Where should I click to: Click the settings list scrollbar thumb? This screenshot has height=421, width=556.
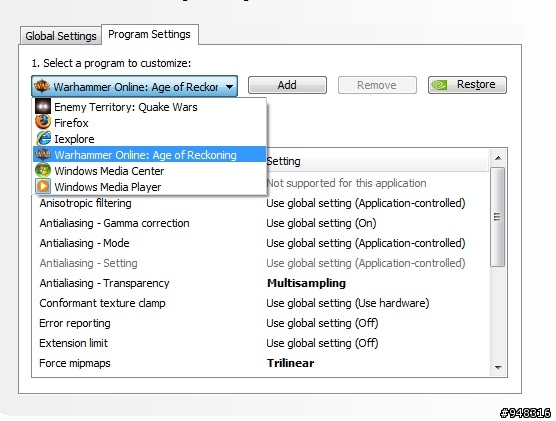click(x=498, y=217)
